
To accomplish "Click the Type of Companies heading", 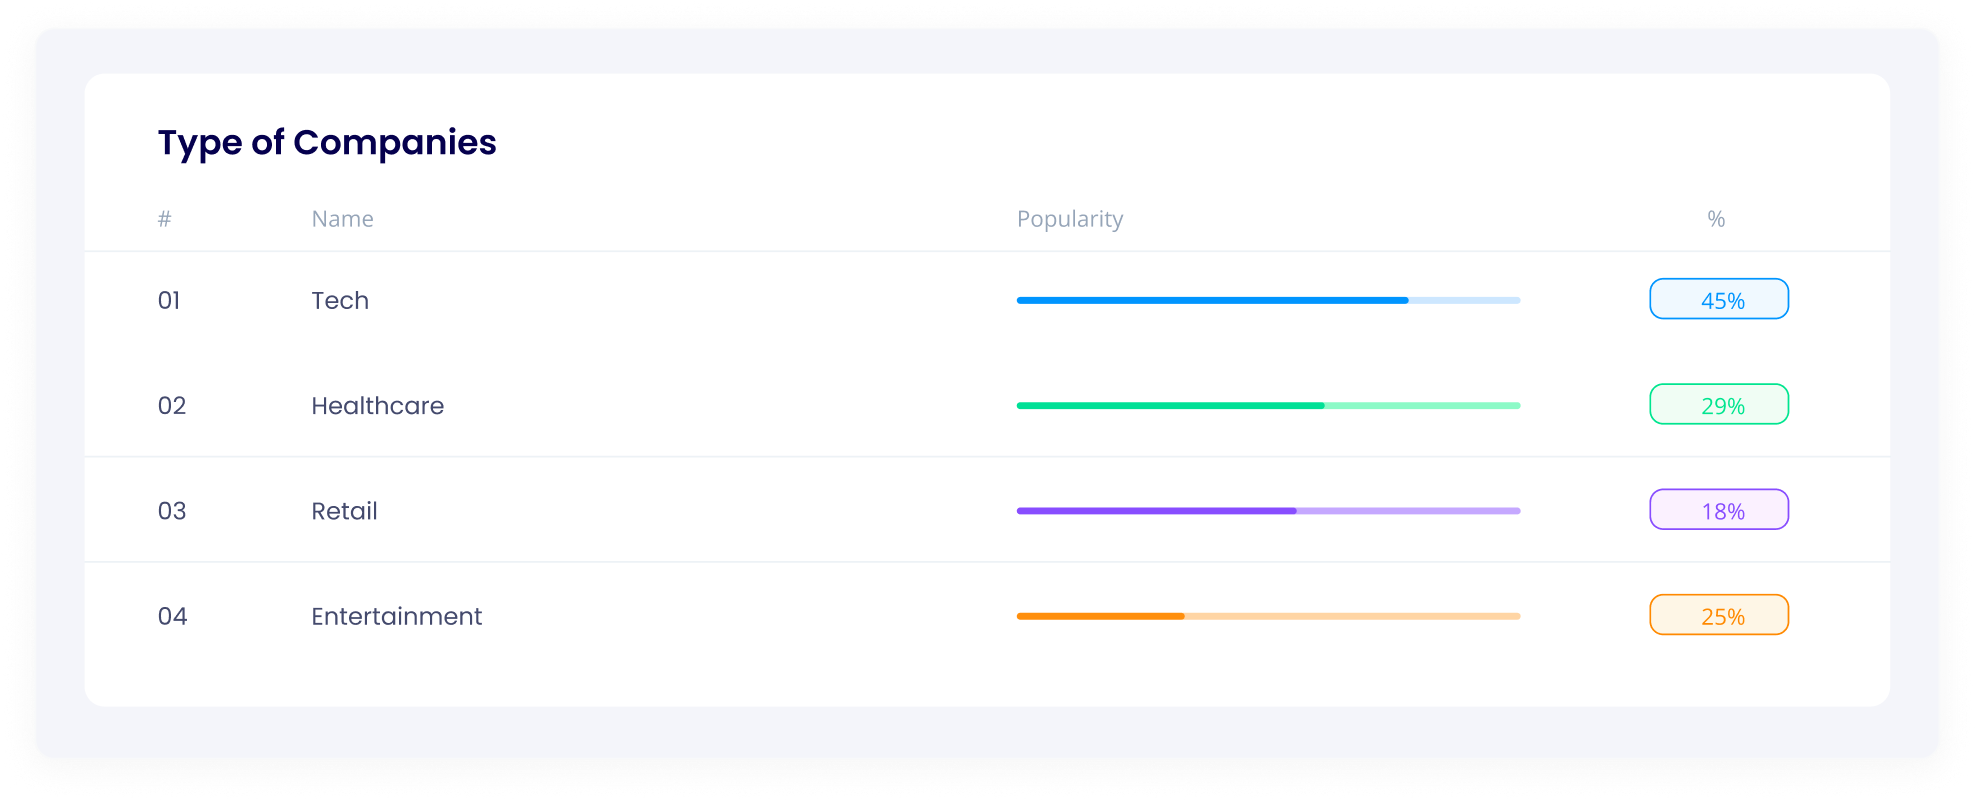I will click(x=327, y=143).
